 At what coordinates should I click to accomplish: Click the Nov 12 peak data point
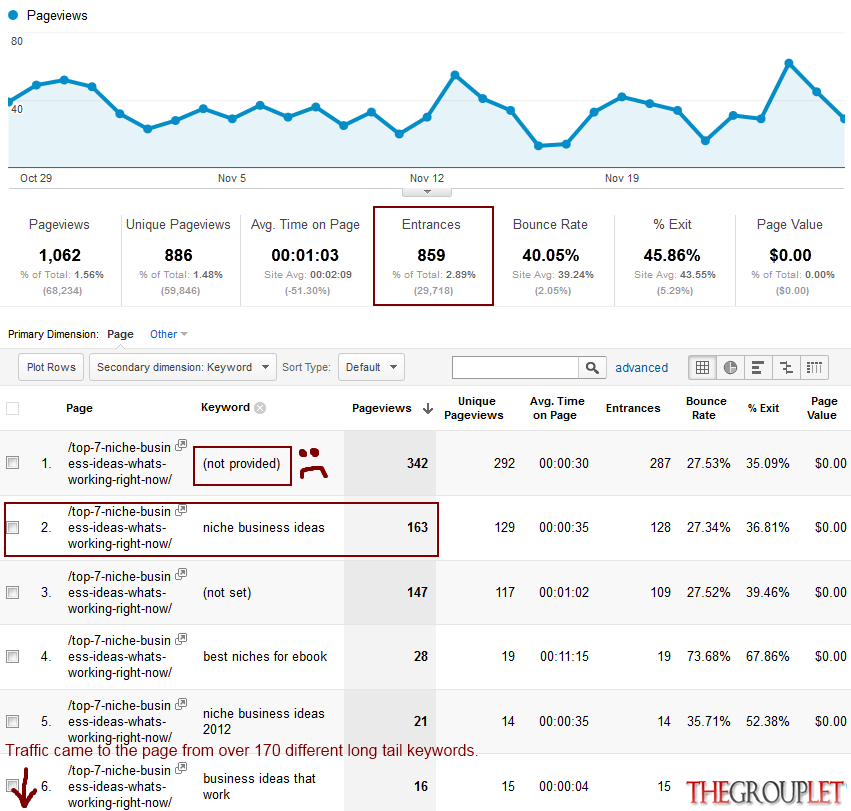(x=455, y=74)
